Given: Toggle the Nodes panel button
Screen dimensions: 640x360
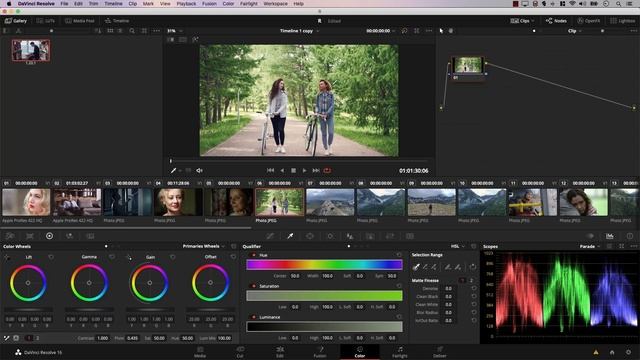Looking at the screenshot, I should coord(556,21).
